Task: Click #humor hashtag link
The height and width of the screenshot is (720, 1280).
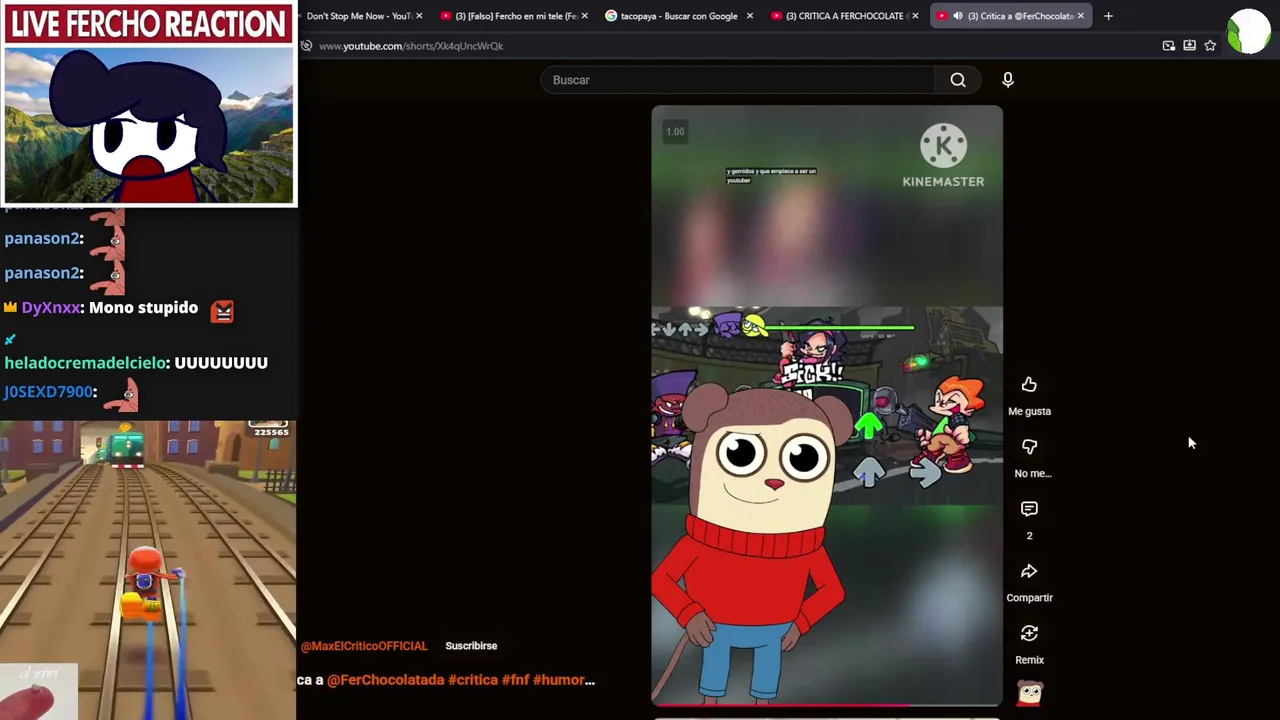Action: click(563, 680)
